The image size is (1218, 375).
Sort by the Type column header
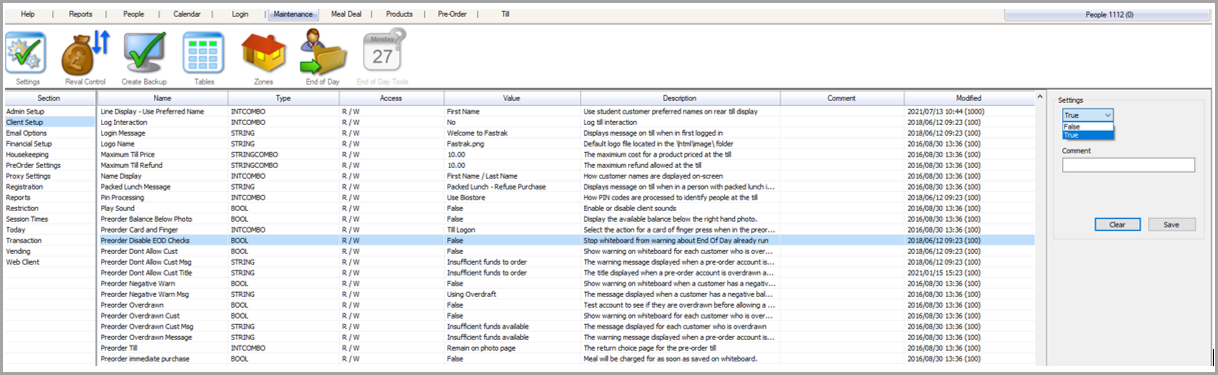(283, 98)
